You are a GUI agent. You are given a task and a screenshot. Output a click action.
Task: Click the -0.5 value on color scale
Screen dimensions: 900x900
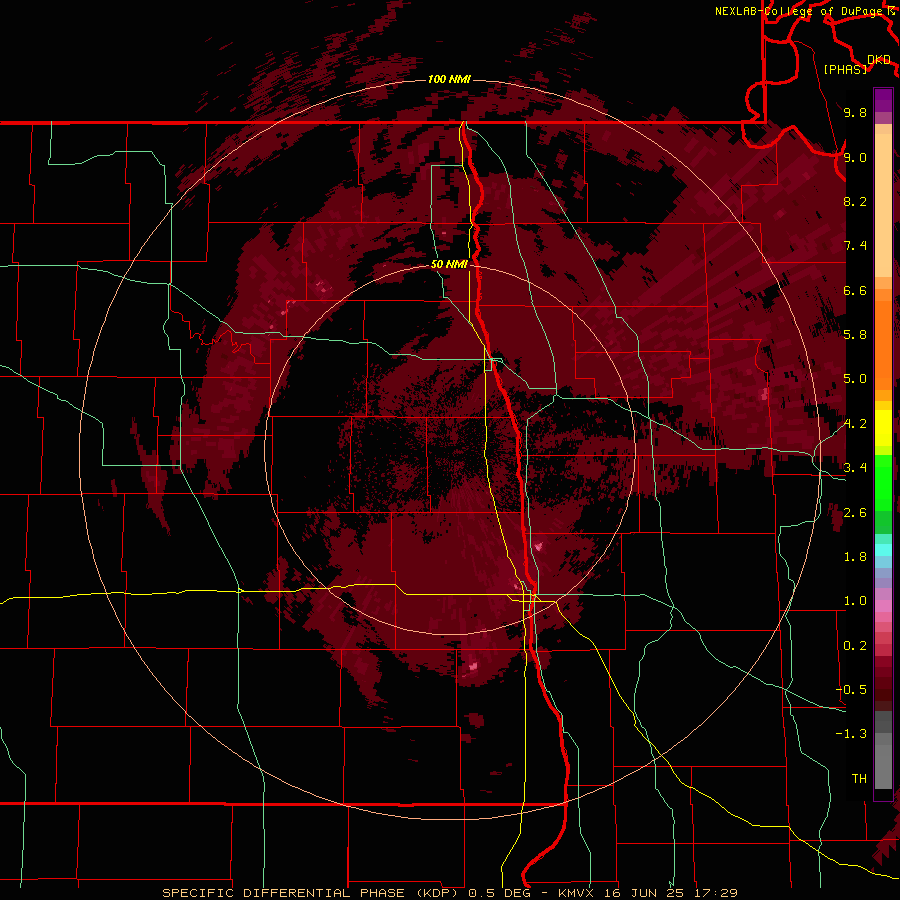click(851, 690)
